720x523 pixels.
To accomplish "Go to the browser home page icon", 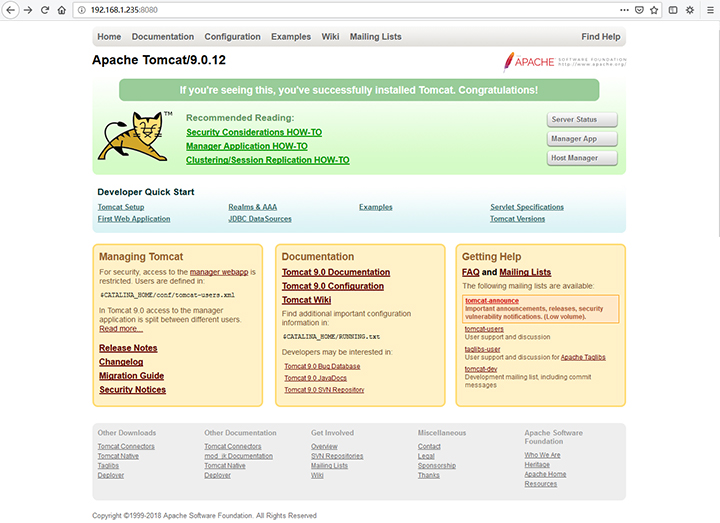I will 62,10.
